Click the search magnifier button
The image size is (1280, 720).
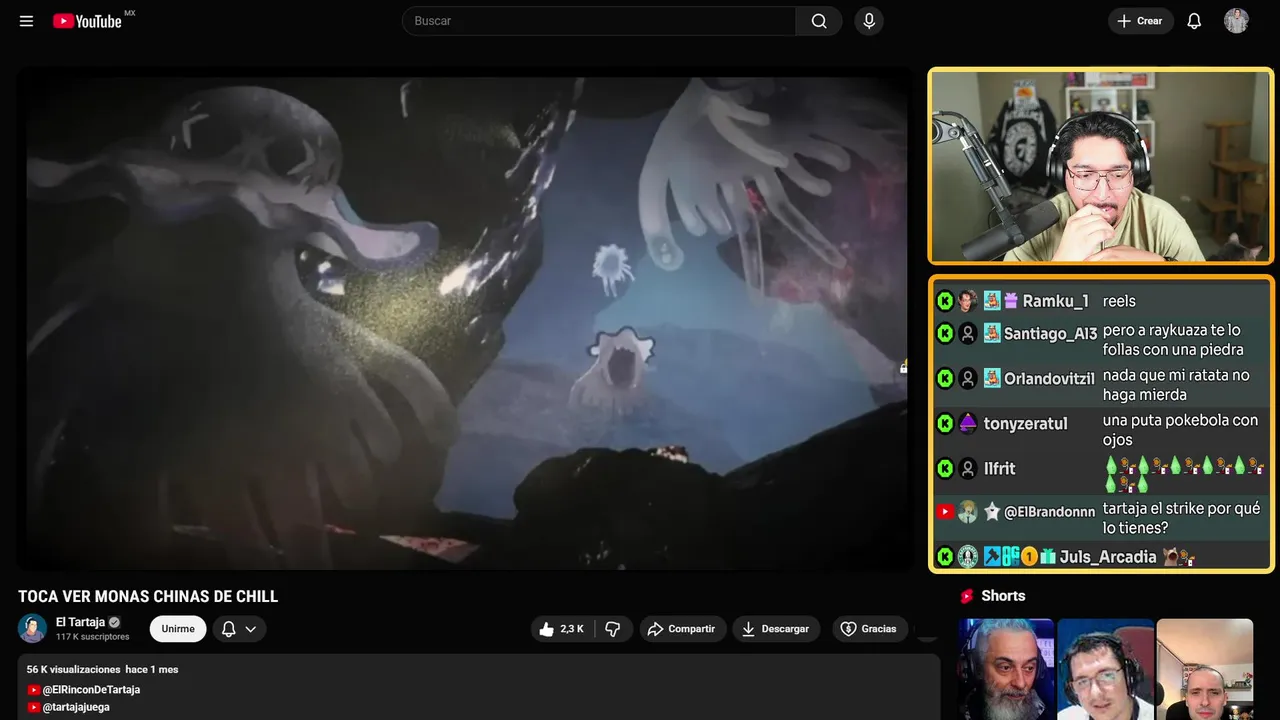[819, 21]
